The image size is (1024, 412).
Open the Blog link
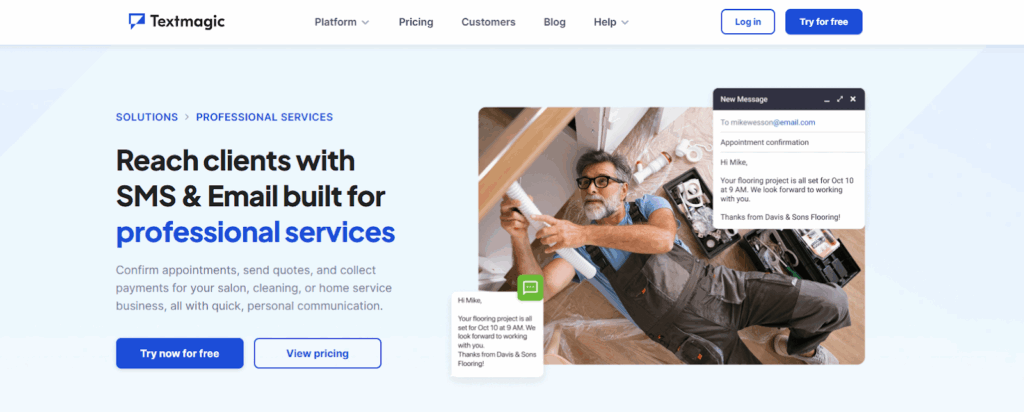click(x=554, y=22)
